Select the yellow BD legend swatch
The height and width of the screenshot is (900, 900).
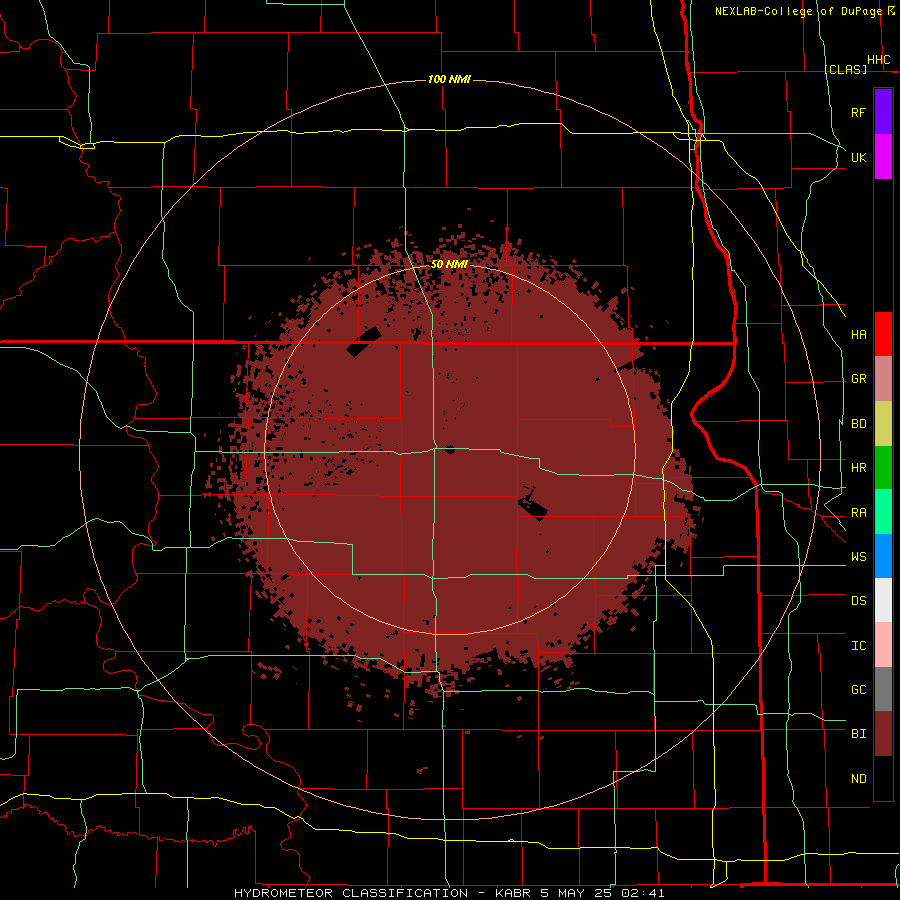click(883, 424)
